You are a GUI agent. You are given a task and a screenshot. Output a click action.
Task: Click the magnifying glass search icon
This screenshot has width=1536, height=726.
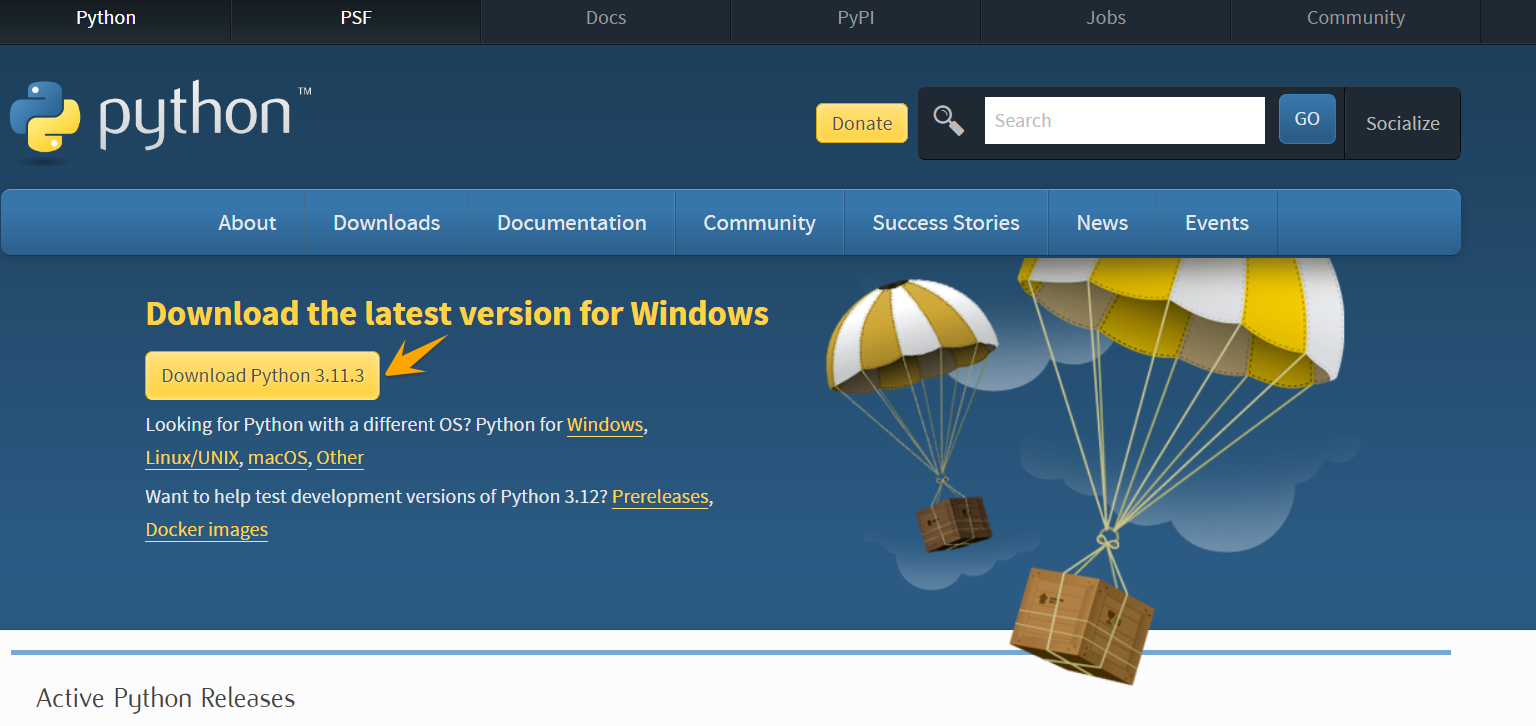[948, 121]
